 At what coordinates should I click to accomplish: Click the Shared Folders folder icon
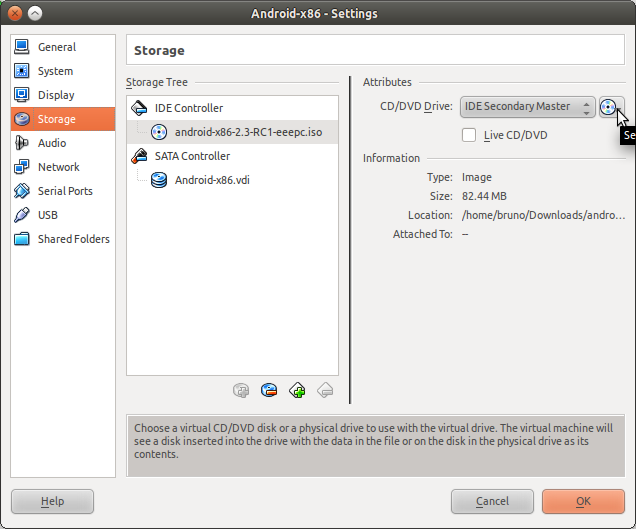[21, 239]
